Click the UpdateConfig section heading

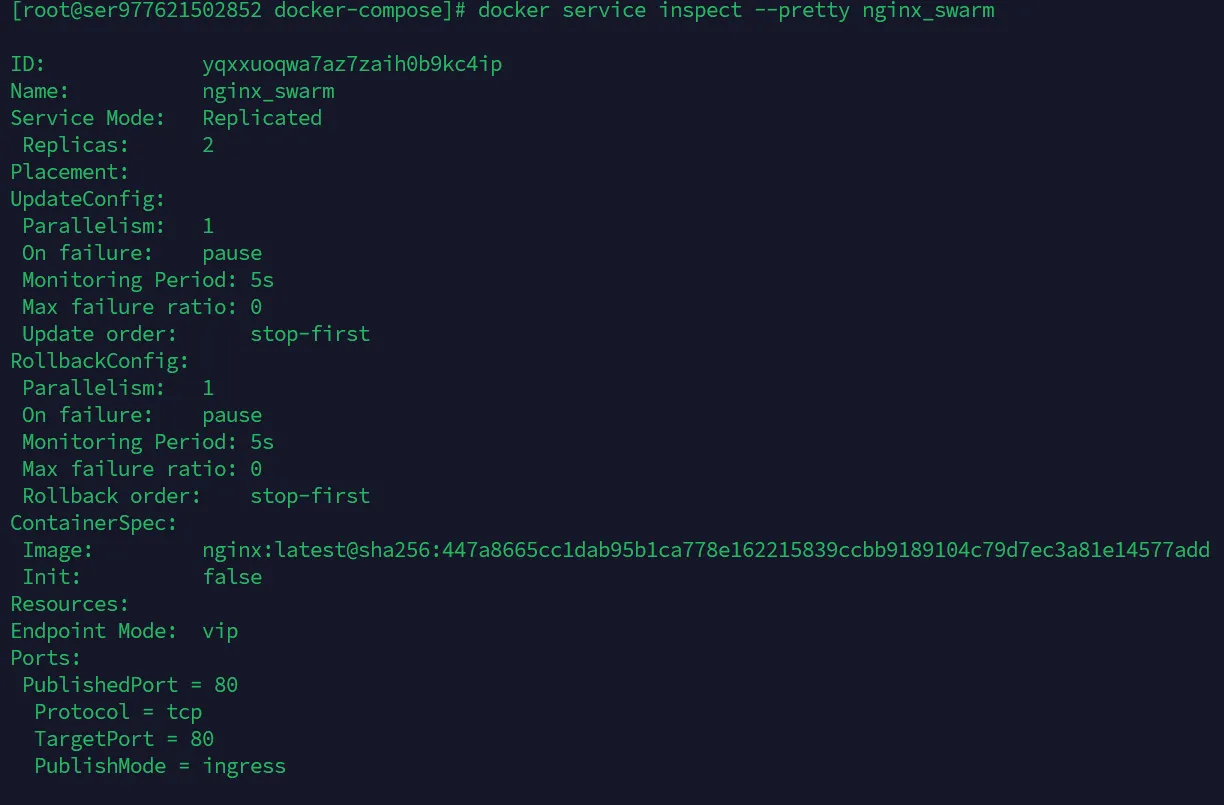(x=88, y=199)
